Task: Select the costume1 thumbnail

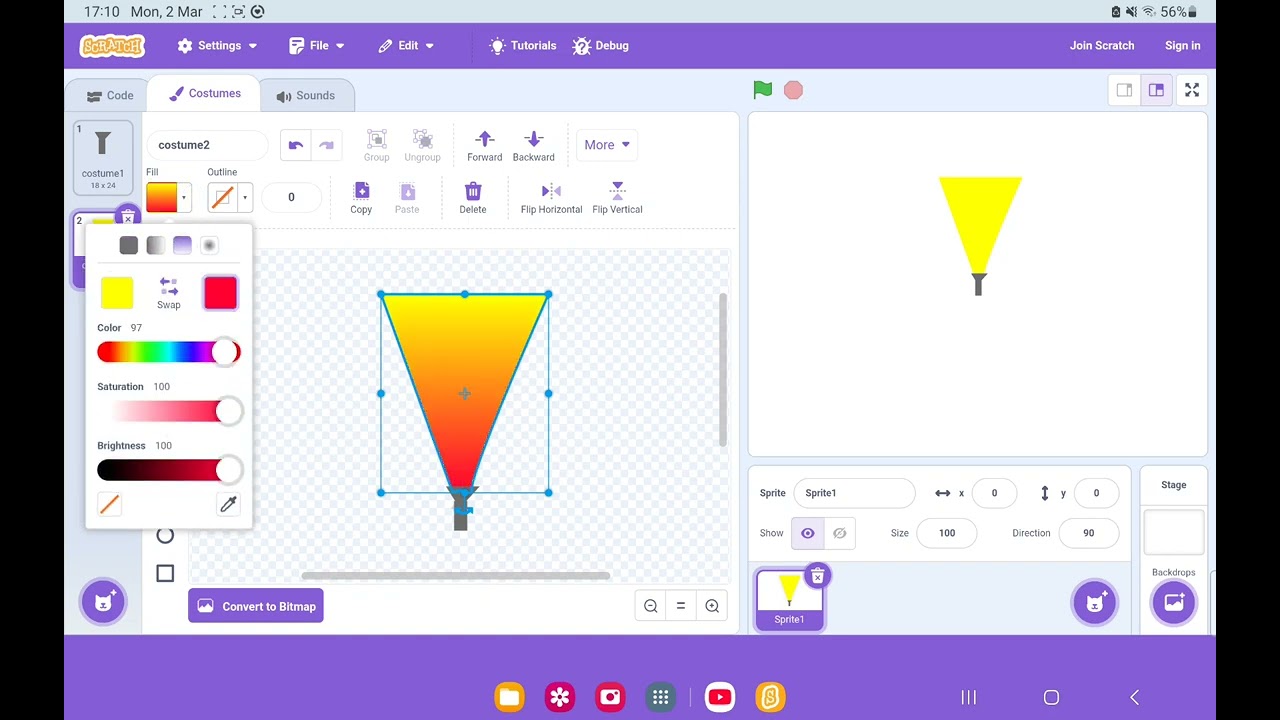Action: tap(103, 158)
